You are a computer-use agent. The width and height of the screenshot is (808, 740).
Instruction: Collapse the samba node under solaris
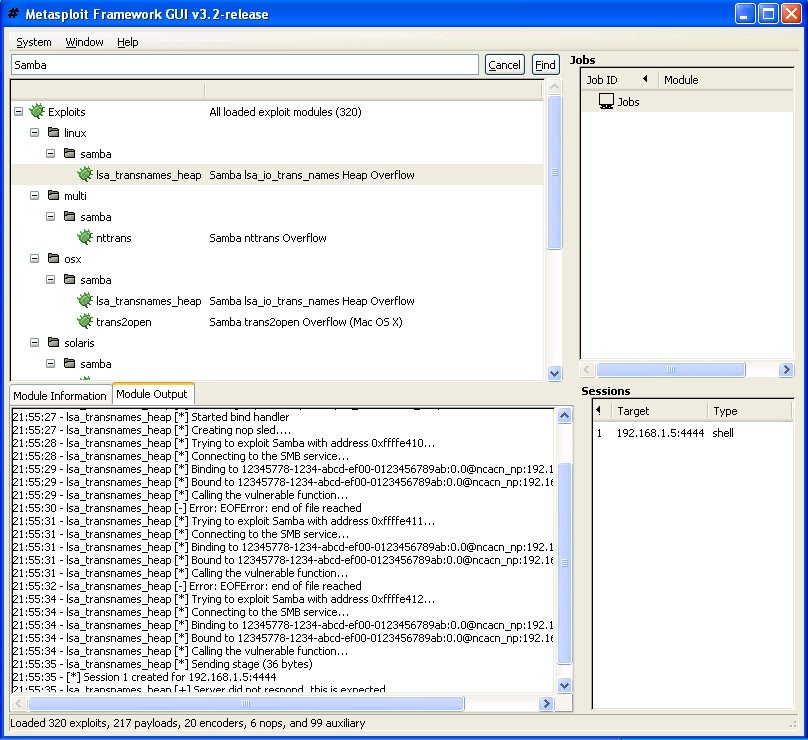[x=50, y=363]
